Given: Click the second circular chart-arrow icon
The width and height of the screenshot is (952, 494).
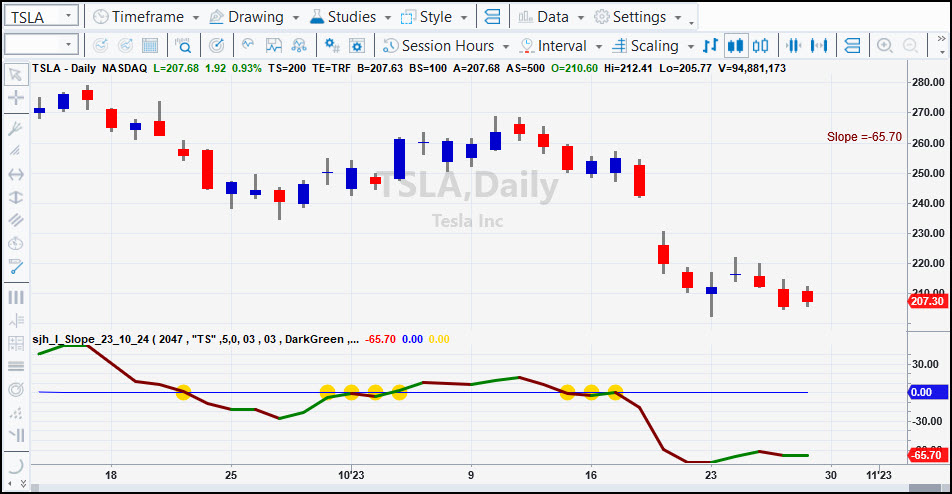Looking at the screenshot, I should click(x=125, y=46).
